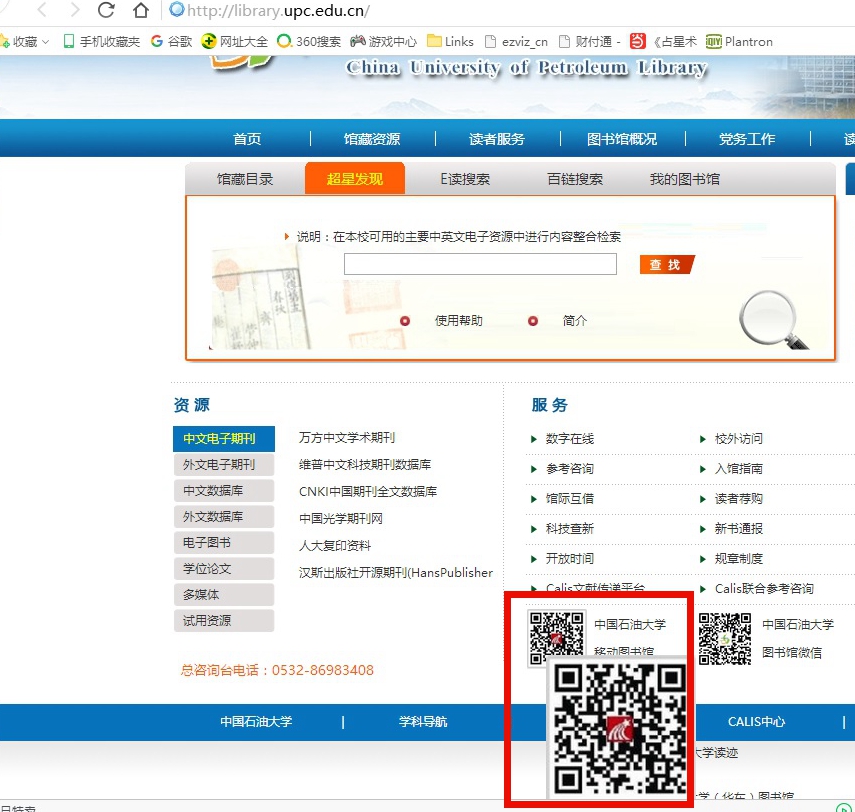
Task: Open the 新书通报 service link
Action: 738,528
